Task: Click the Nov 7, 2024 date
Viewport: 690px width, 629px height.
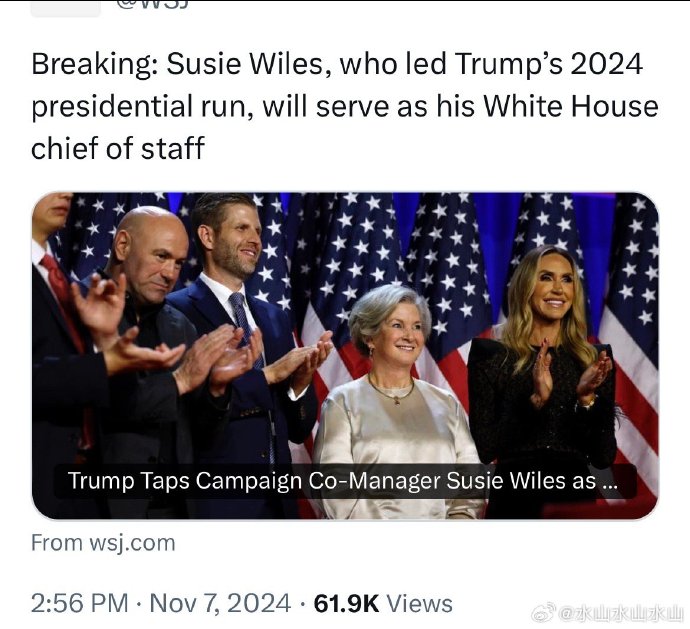Action: coord(220,603)
